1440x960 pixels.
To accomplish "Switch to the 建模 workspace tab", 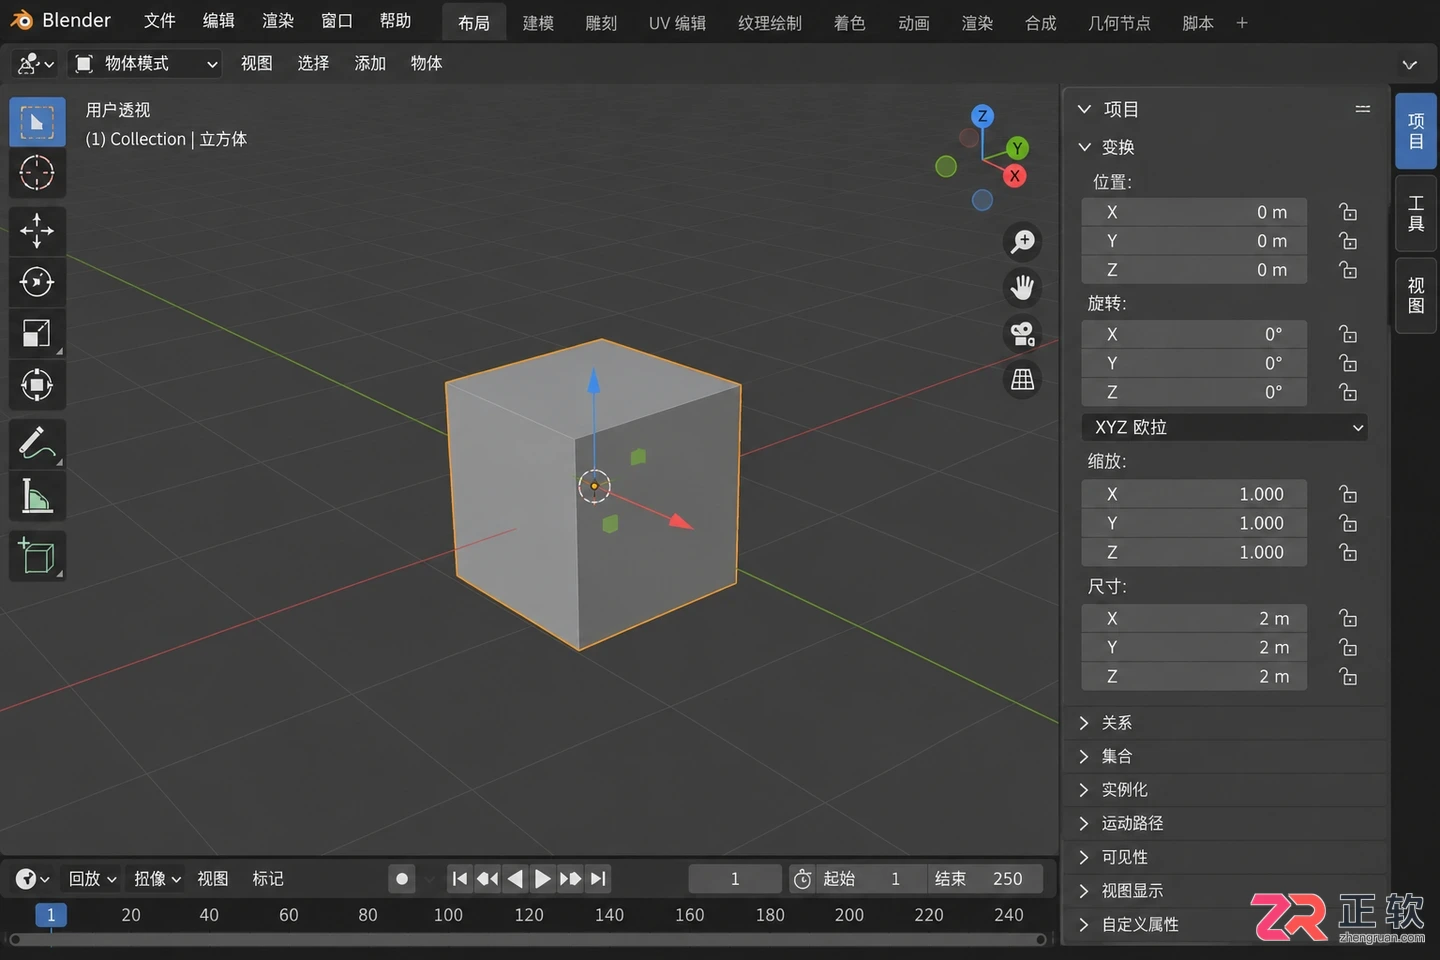I will [538, 23].
